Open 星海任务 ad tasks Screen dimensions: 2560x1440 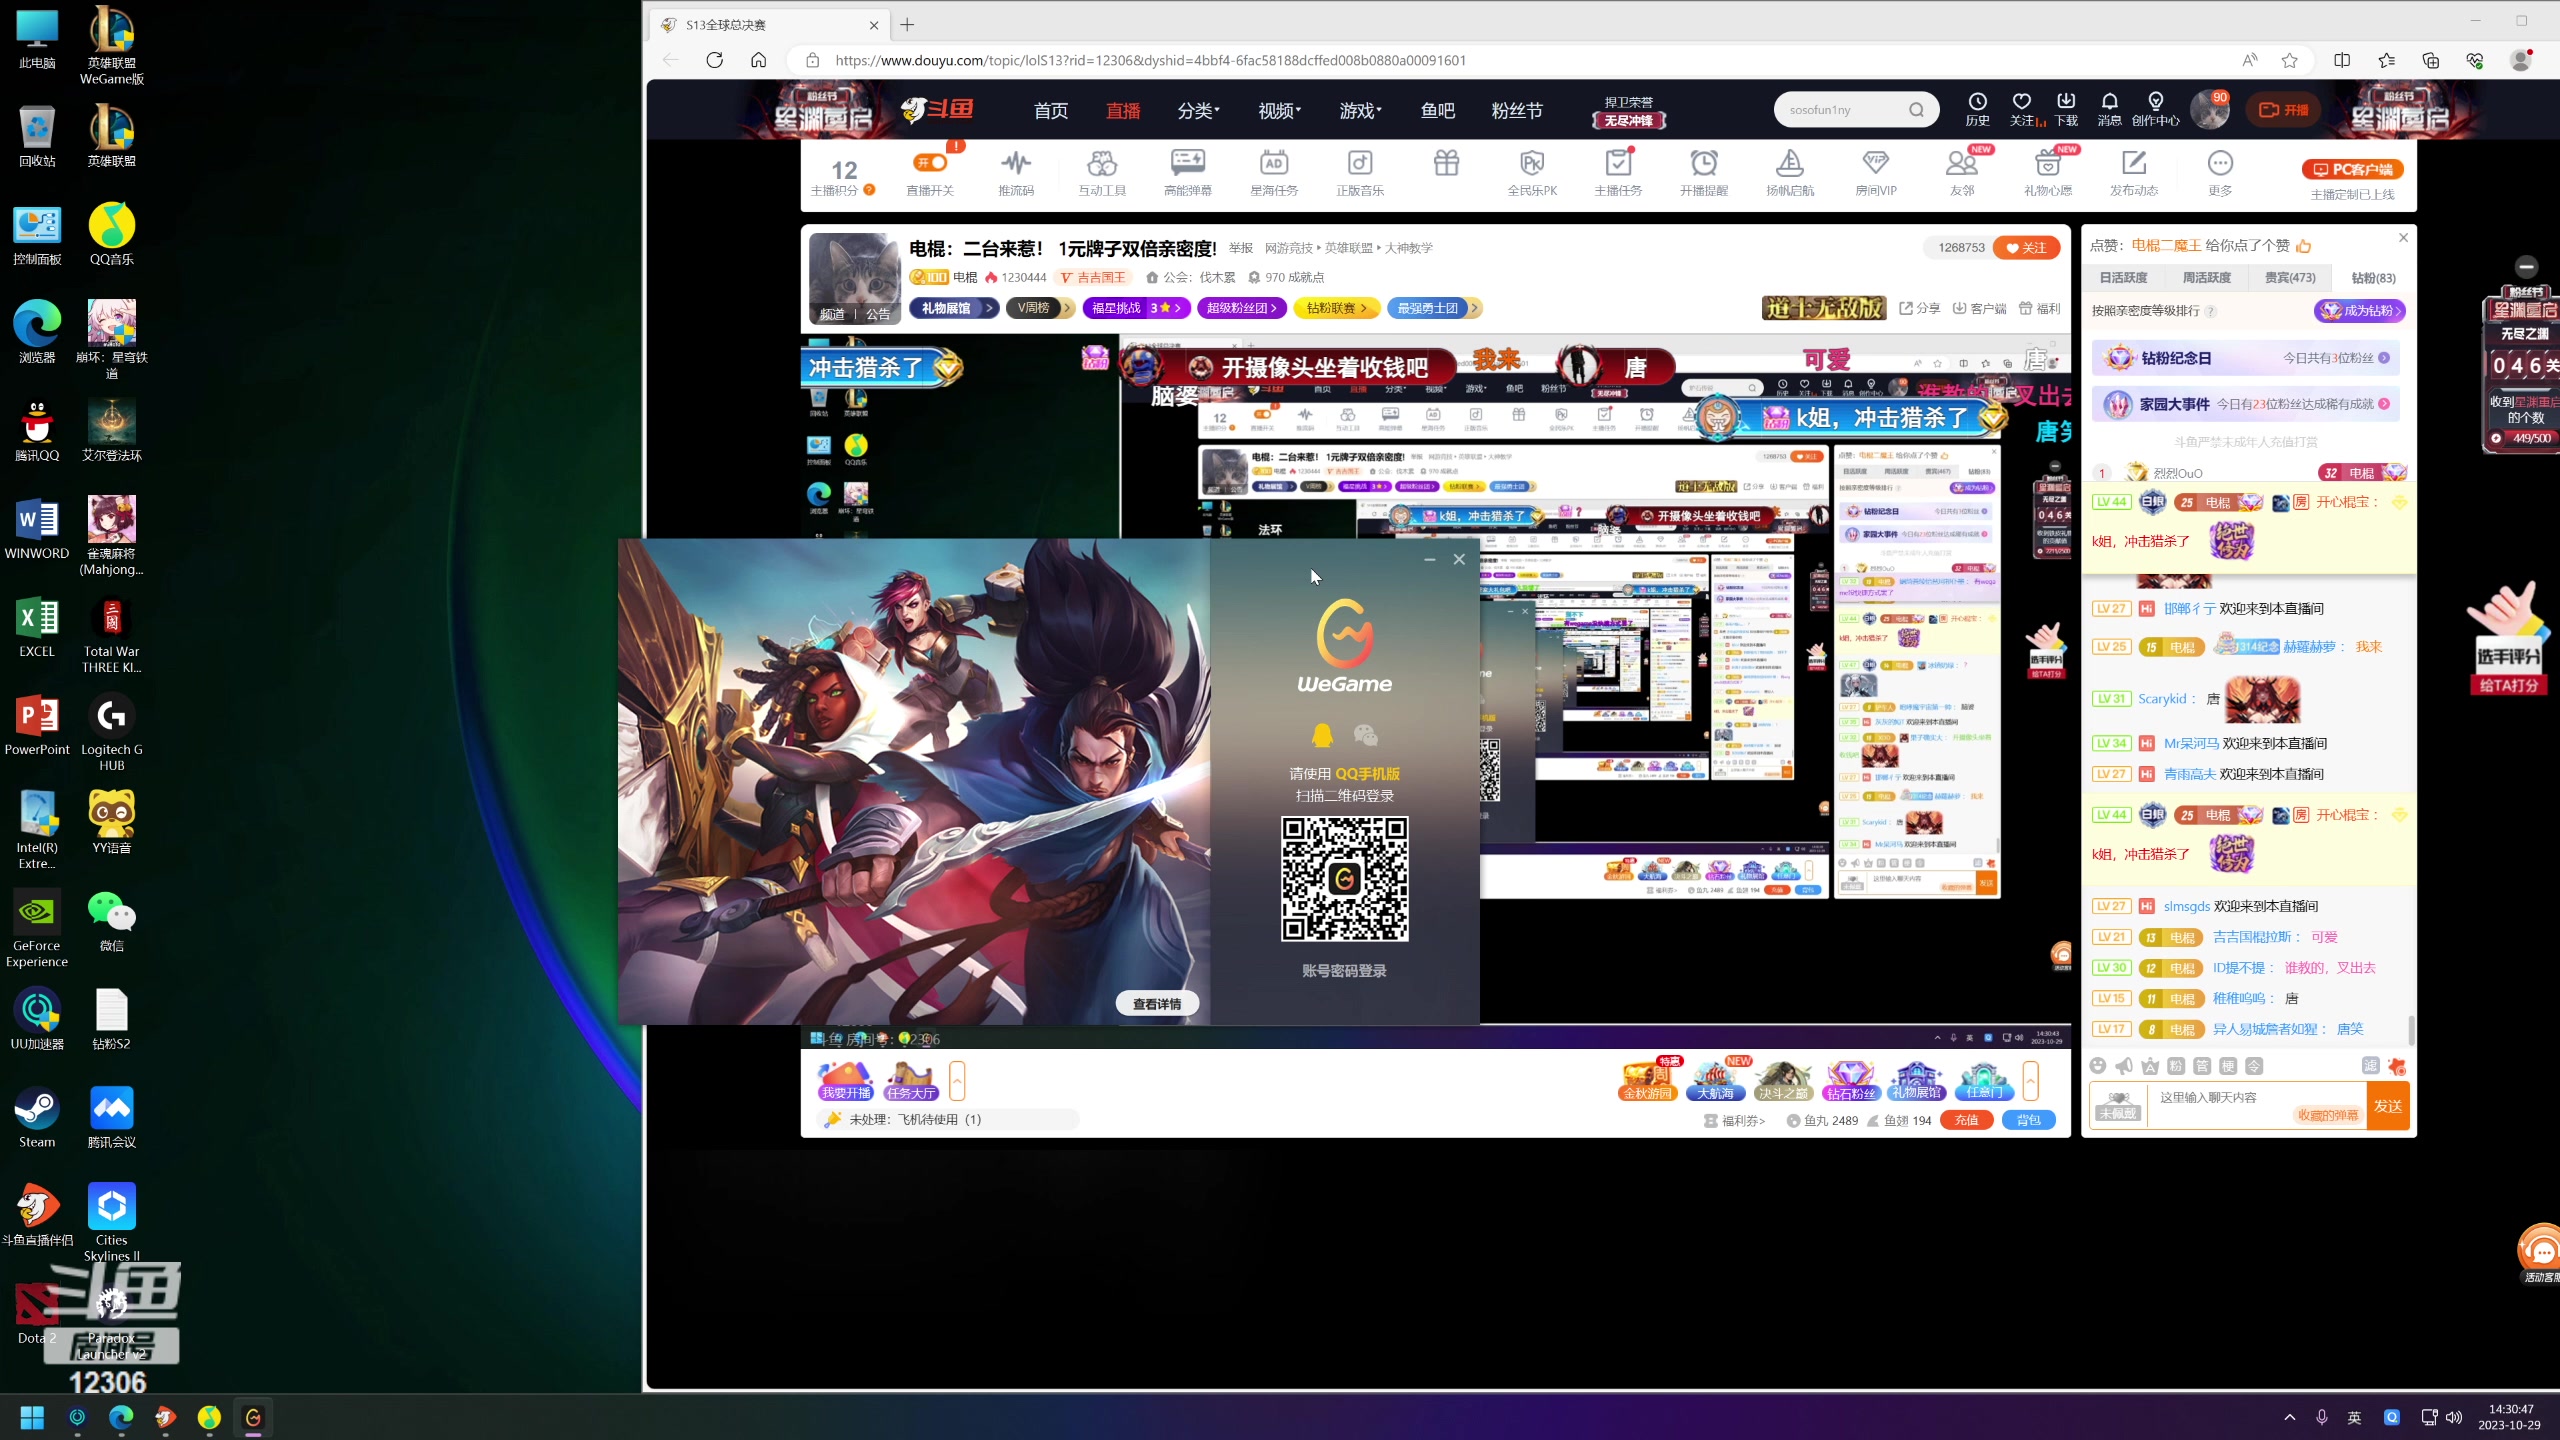point(1274,172)
